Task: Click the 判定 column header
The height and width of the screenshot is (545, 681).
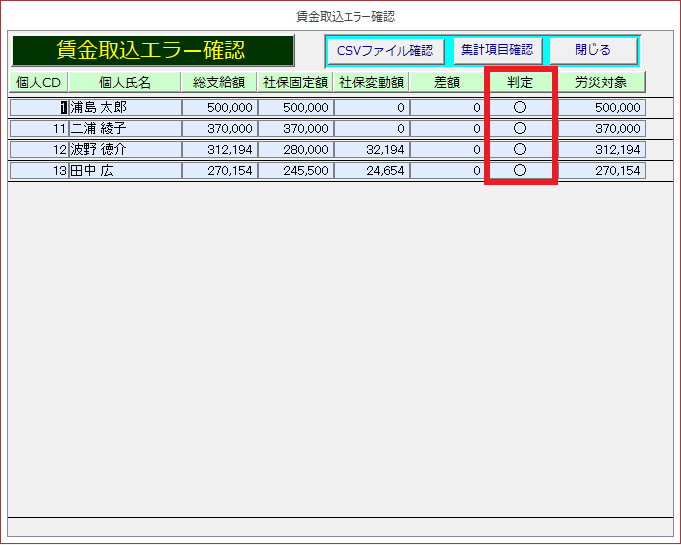Action: 519,82
